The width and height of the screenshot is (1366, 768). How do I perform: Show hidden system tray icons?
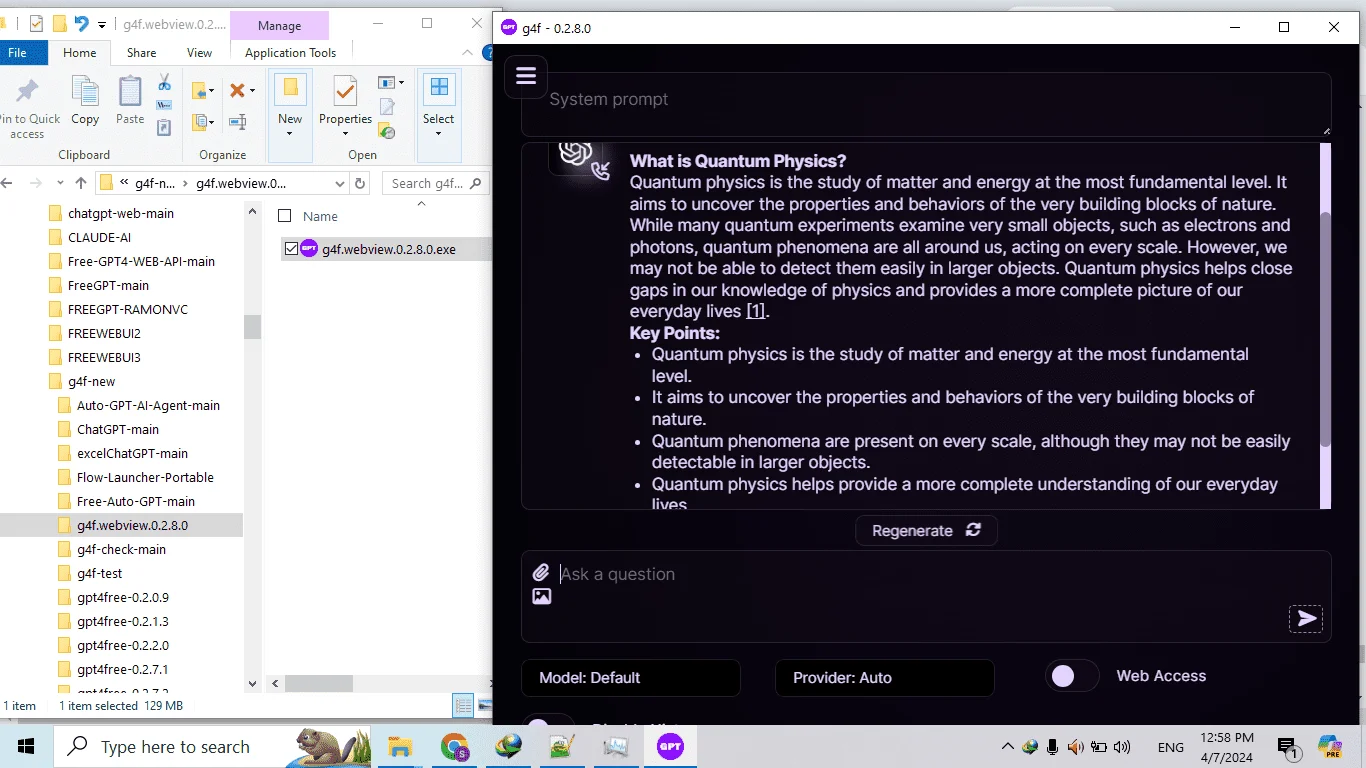pos(1008,747)
